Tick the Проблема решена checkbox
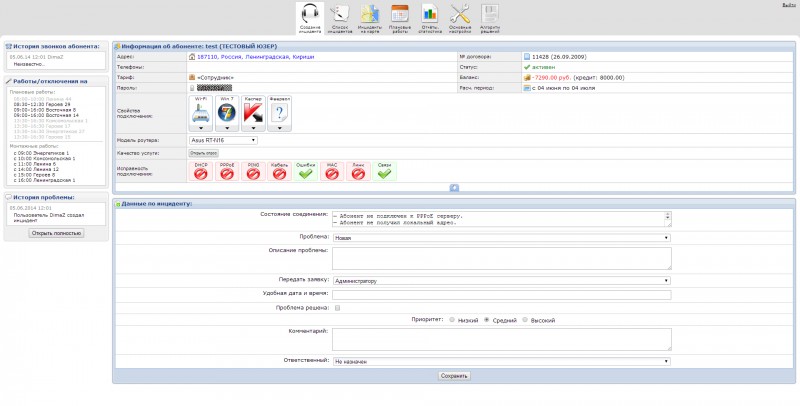This screenshot has height=406, width=800. (x=337, y=308)
